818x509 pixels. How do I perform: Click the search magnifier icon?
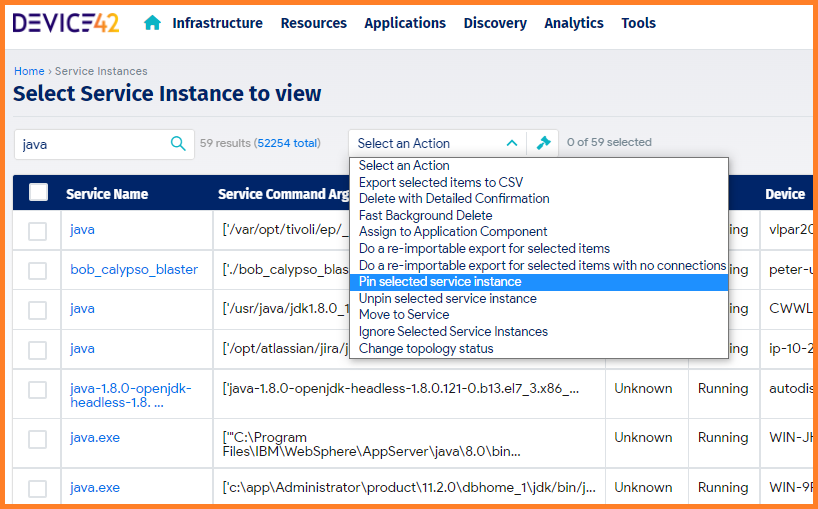178,144
